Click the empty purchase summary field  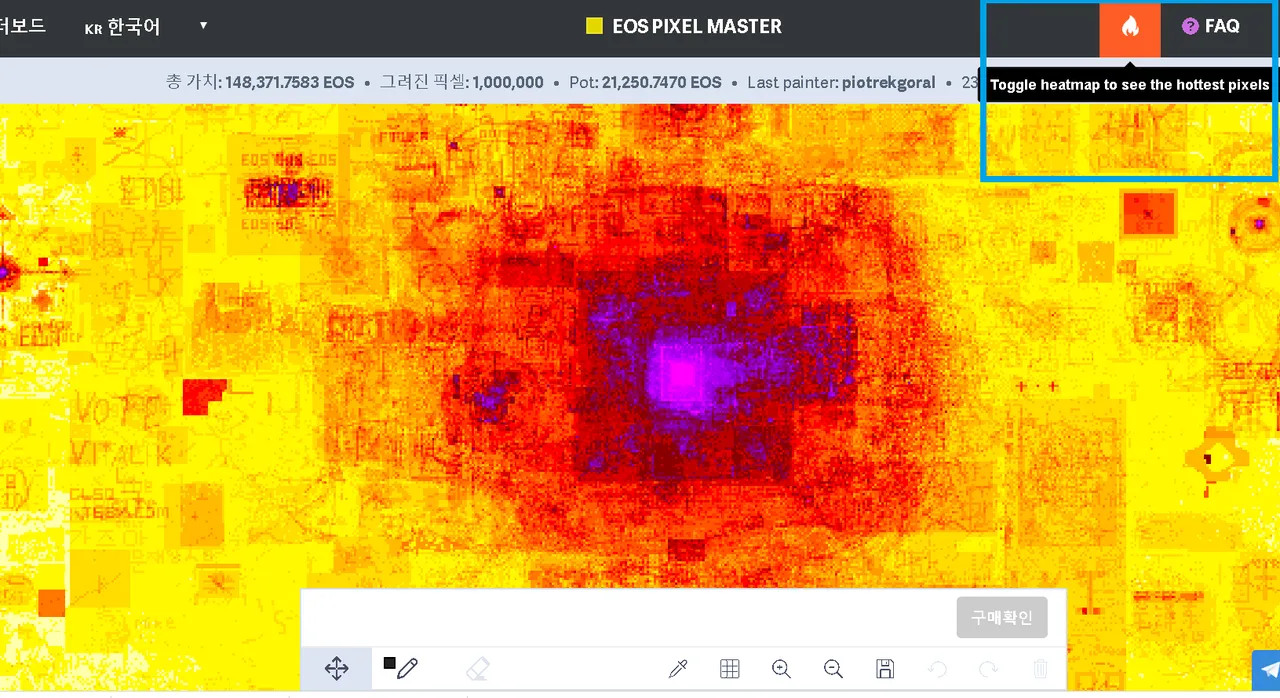tap(628, 617)
